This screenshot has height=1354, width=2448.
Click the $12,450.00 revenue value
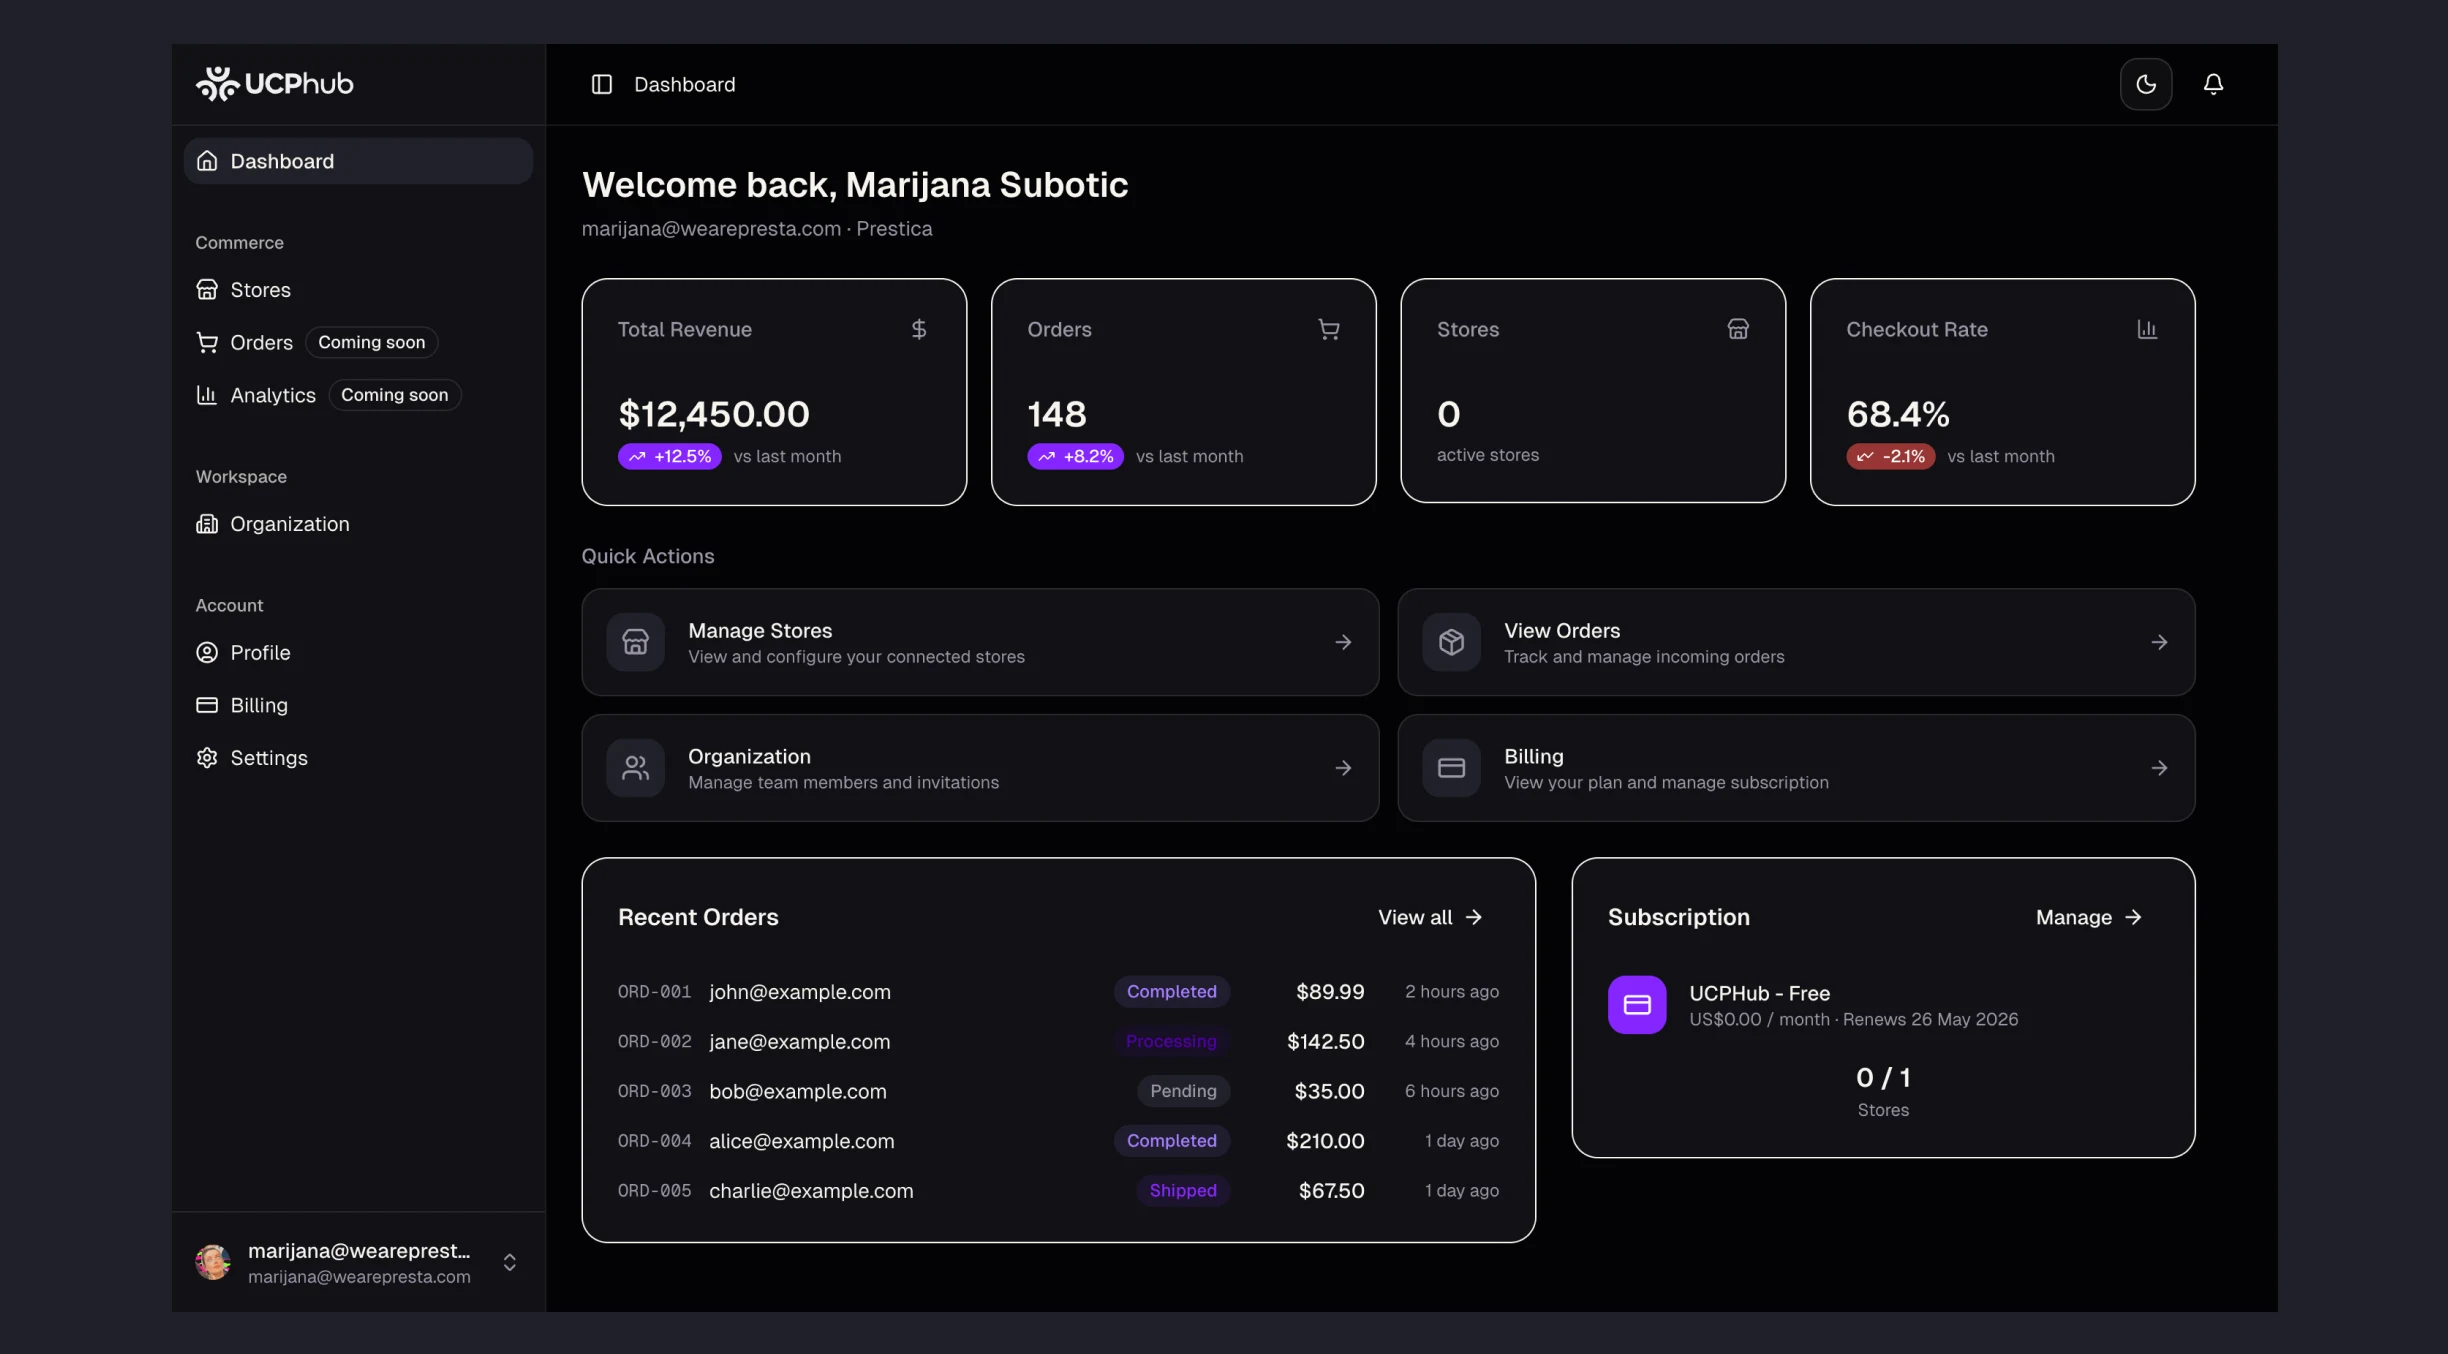tap(714, 414)
